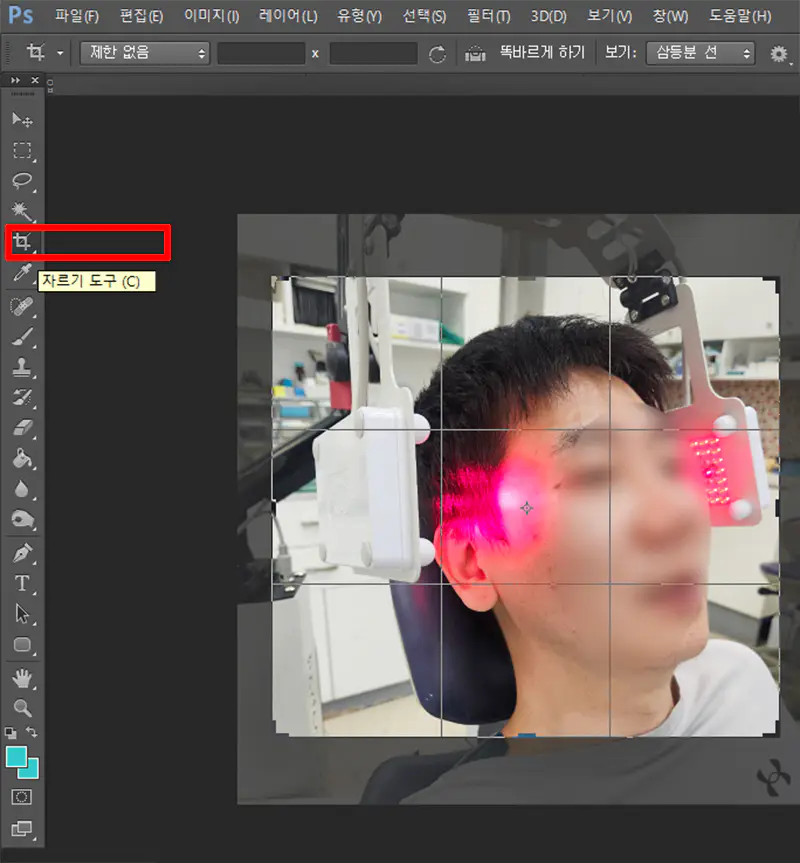The image size is (800, 863).
Task: Select the Healing Brush tool
Action: (x=22, y=307)
